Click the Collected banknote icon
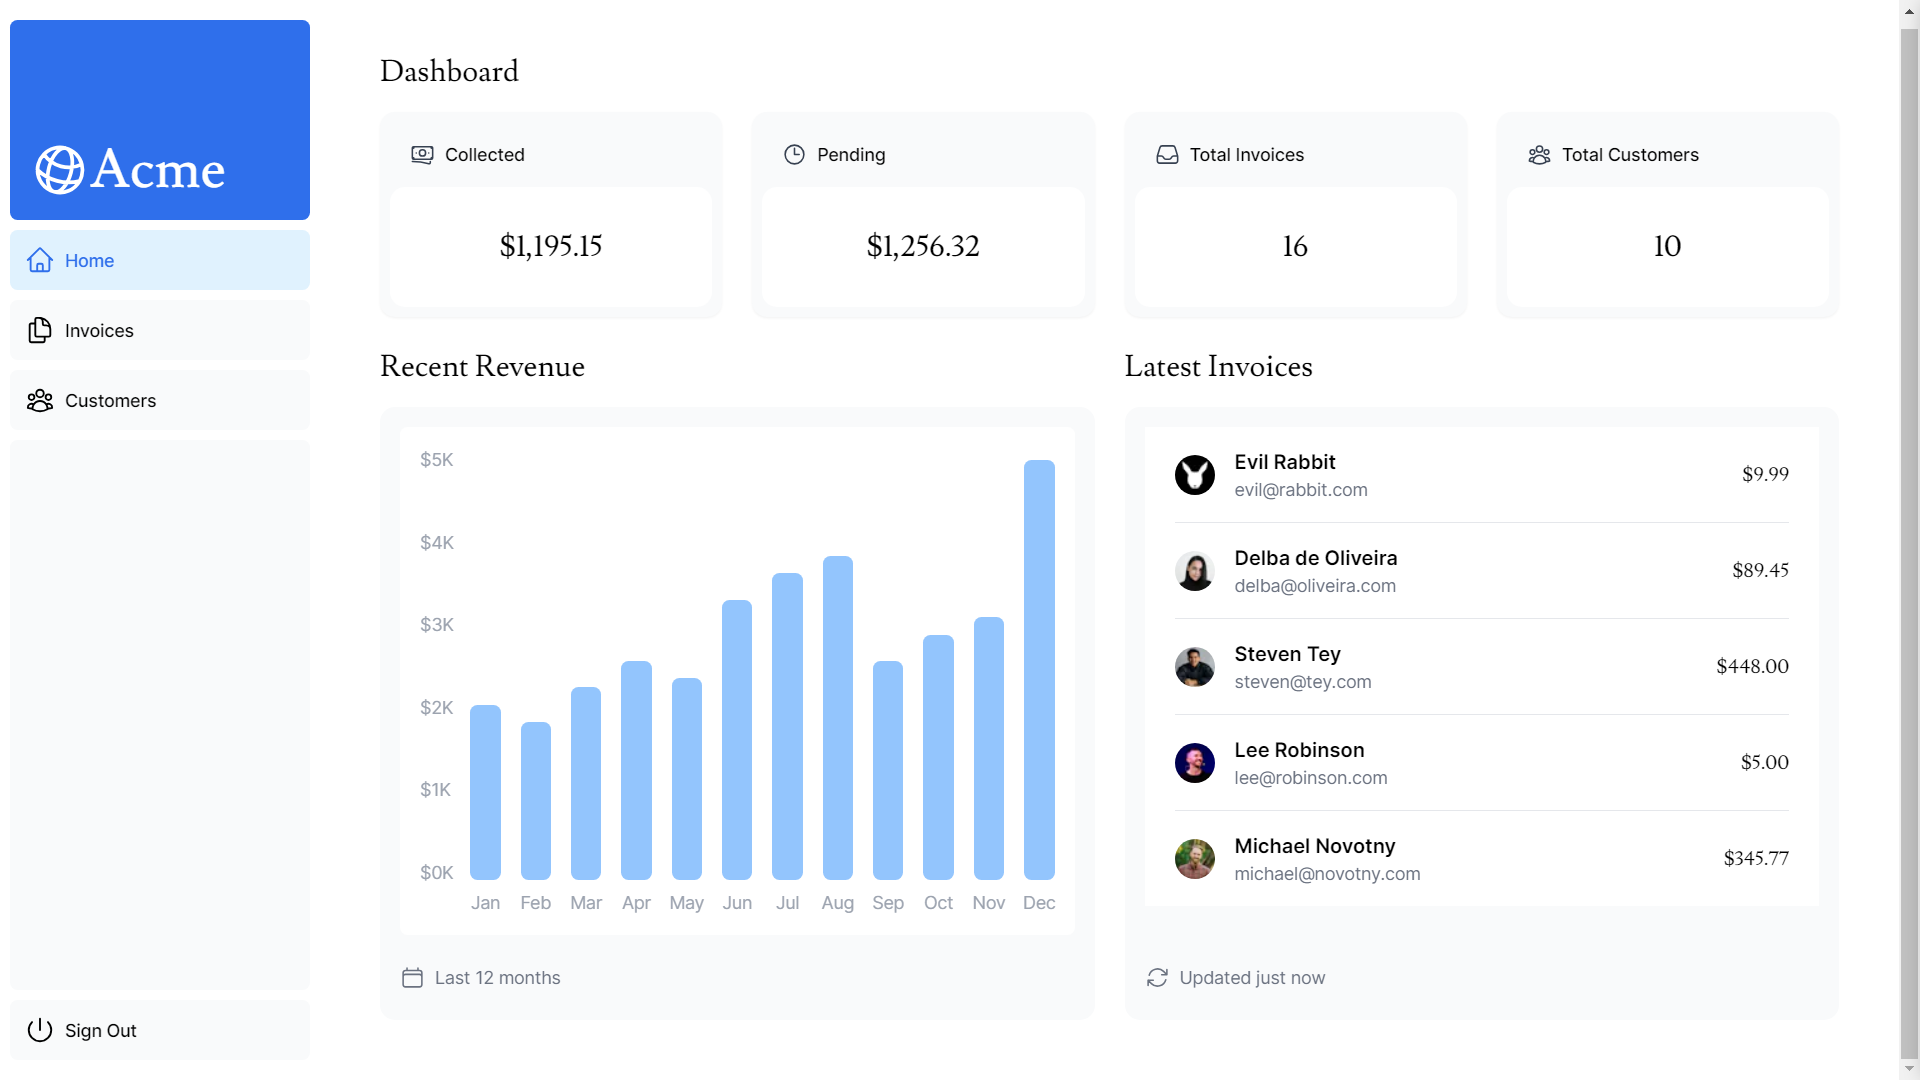The height and width of the screenshot is (1080, 1920). (422, 155)
